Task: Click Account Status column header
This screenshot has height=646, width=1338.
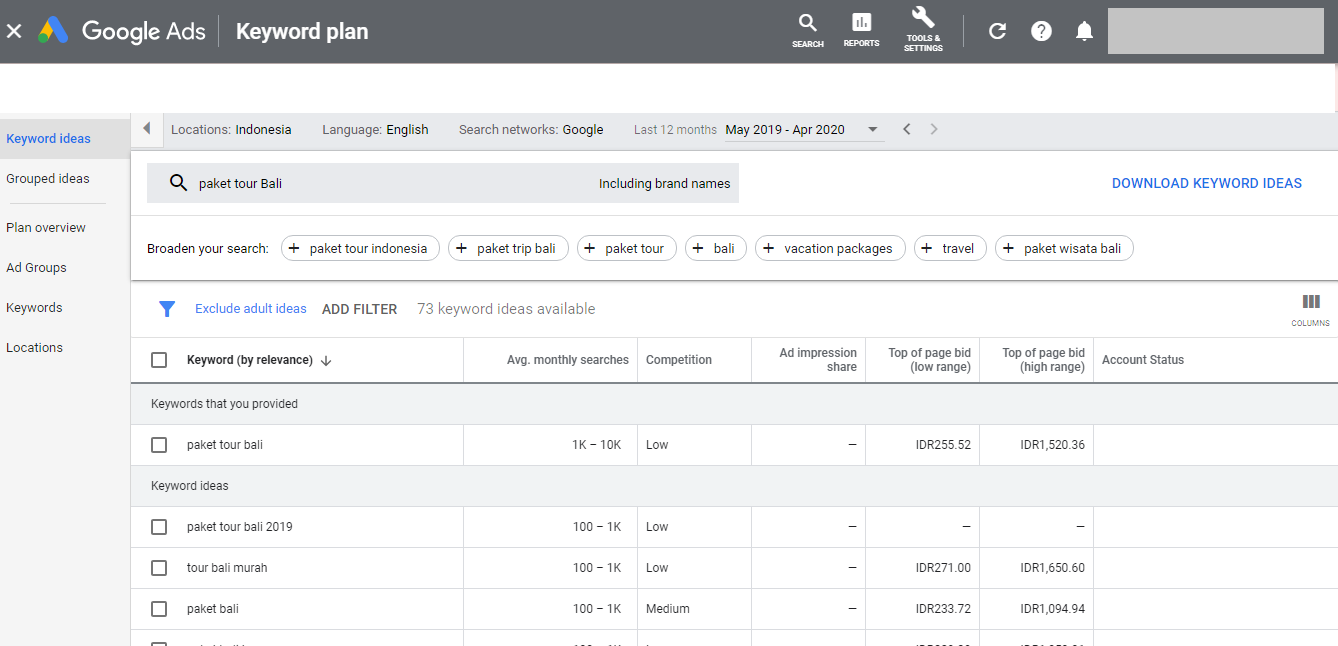Action: [x=1143, y=360]
